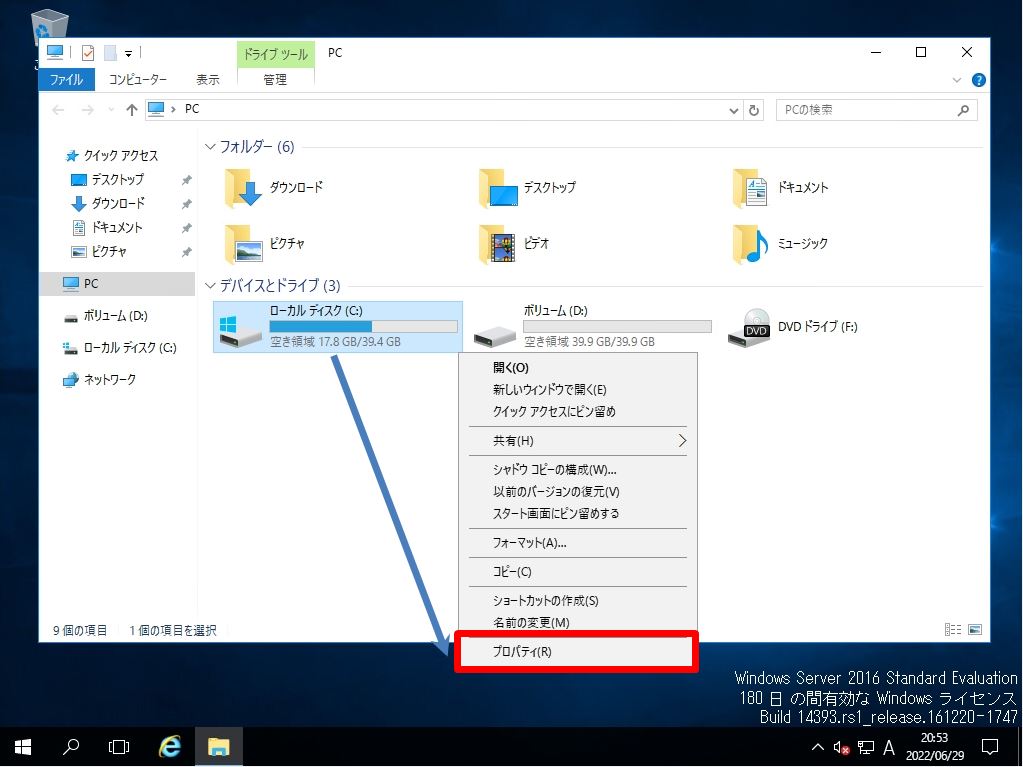Open taskbar search magnifier
Image resolution: width=1023 pixels, height=767 pixels.
click(x=70, y=747)
